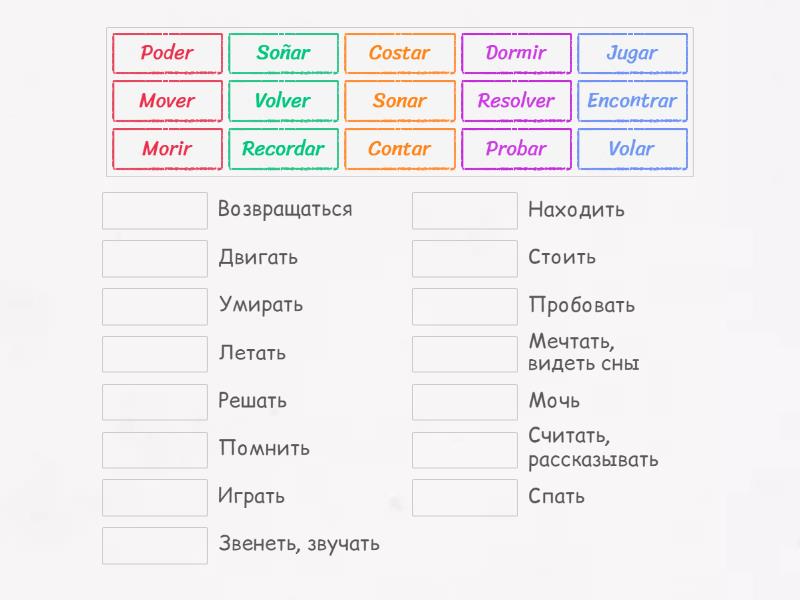Click the "Mover" verb card

(x=167, y=101)
